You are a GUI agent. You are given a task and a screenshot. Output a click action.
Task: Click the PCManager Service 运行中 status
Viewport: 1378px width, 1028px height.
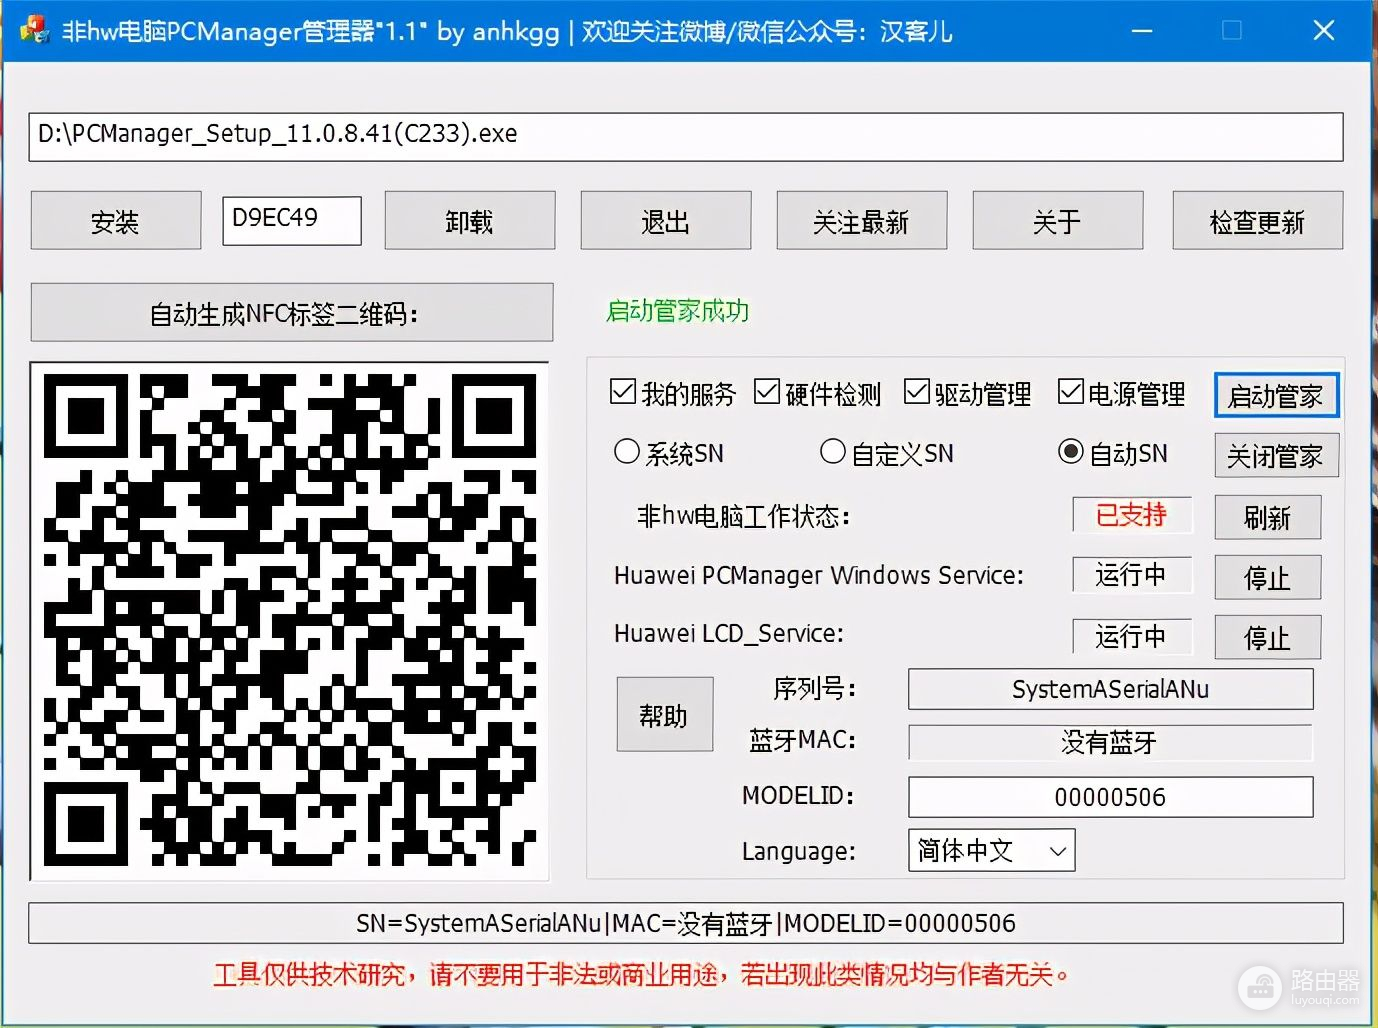[x=1132, y=575]
